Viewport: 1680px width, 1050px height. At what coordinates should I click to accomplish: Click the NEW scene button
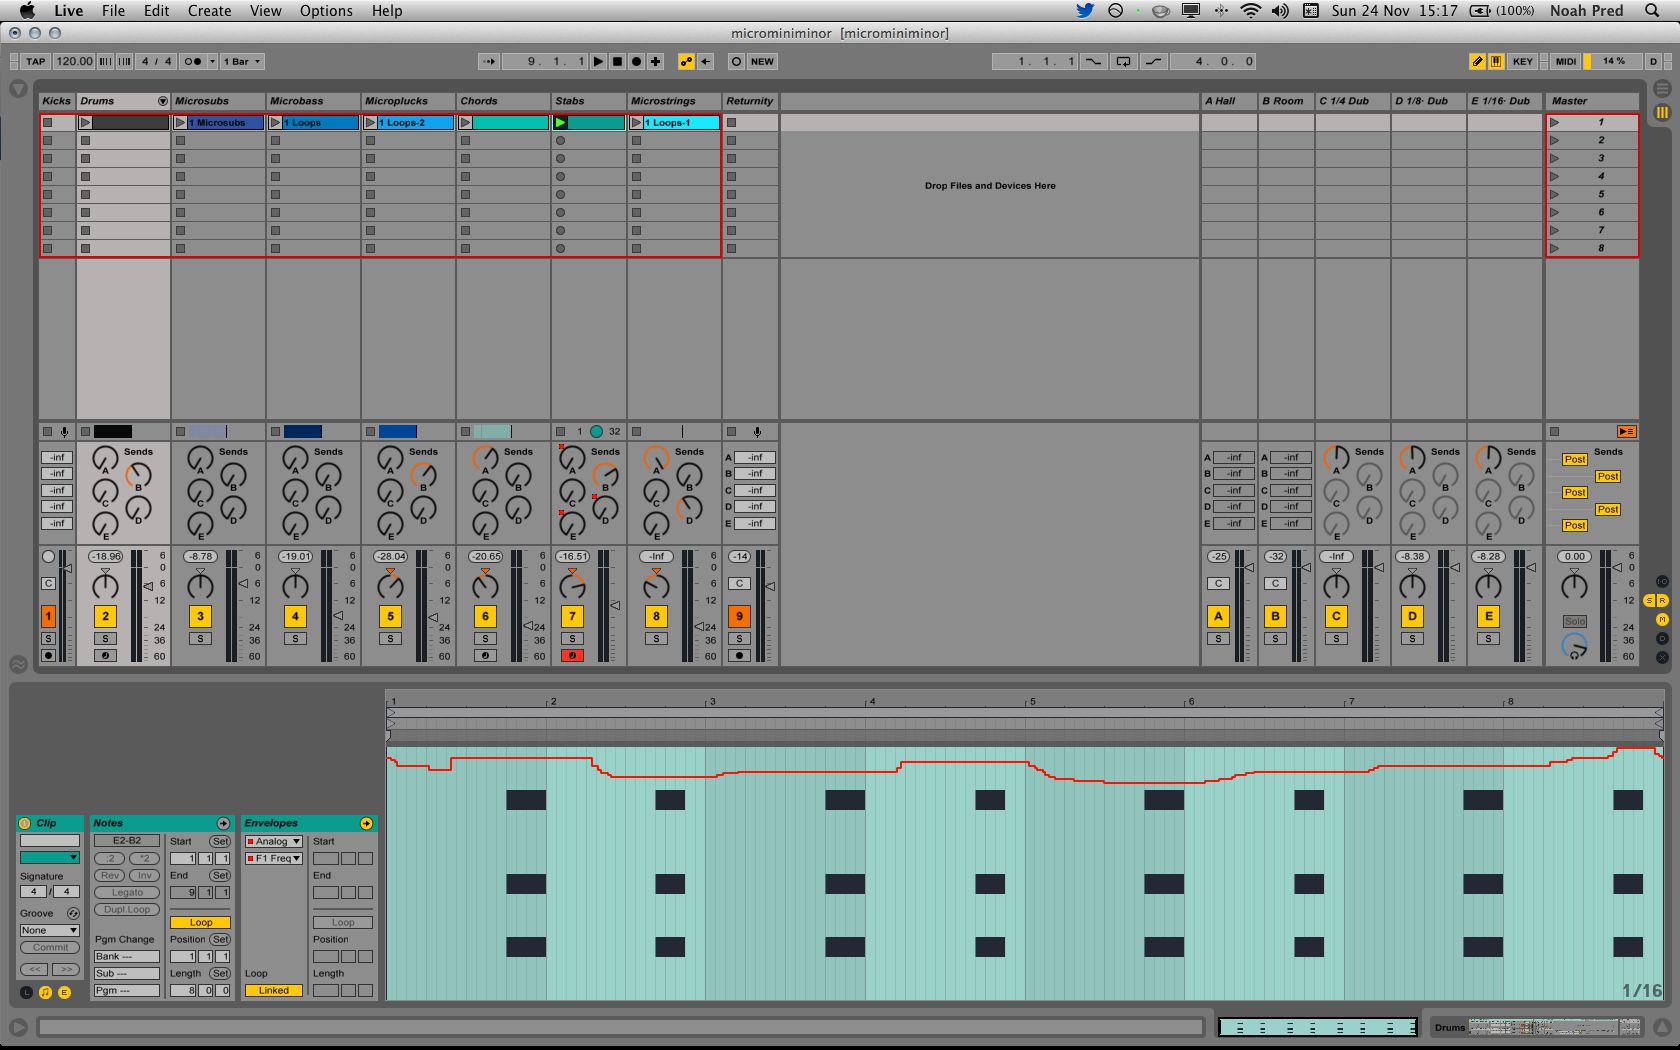tap(762, 61)
